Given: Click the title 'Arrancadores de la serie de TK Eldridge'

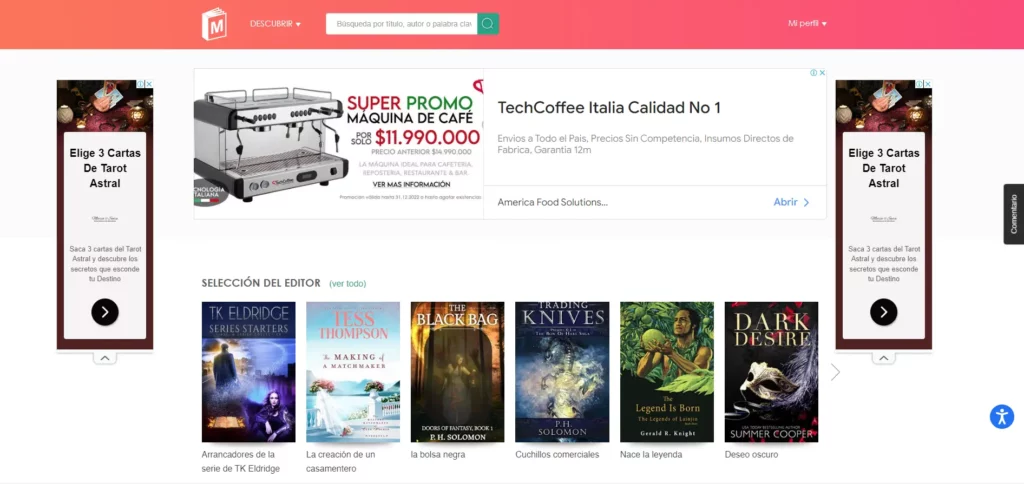Looking at the screenshot, I should (x=238, y=461).
